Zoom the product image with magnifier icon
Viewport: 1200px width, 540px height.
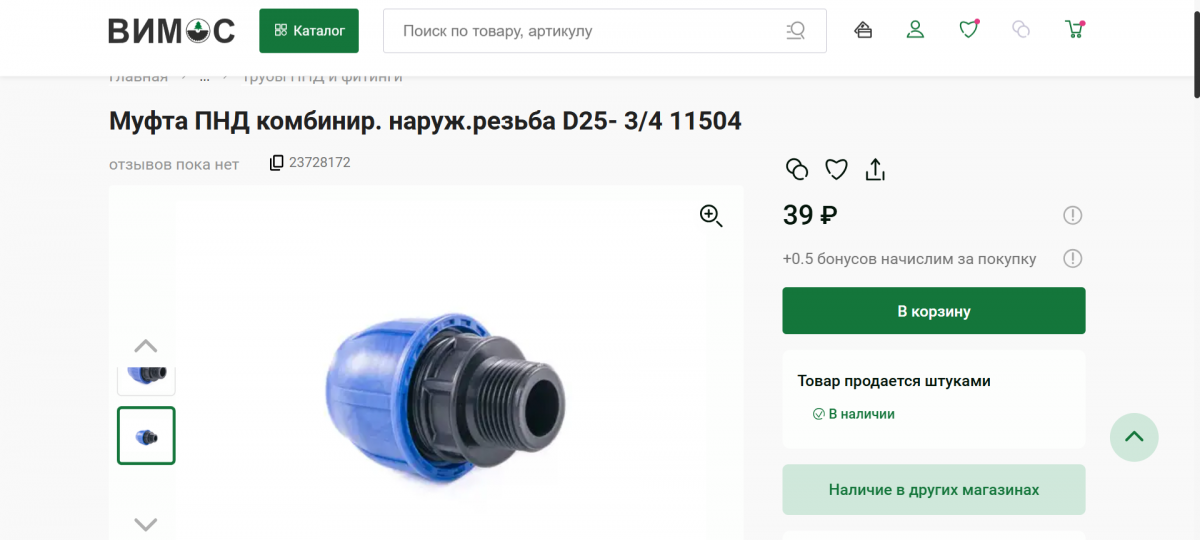711,215
